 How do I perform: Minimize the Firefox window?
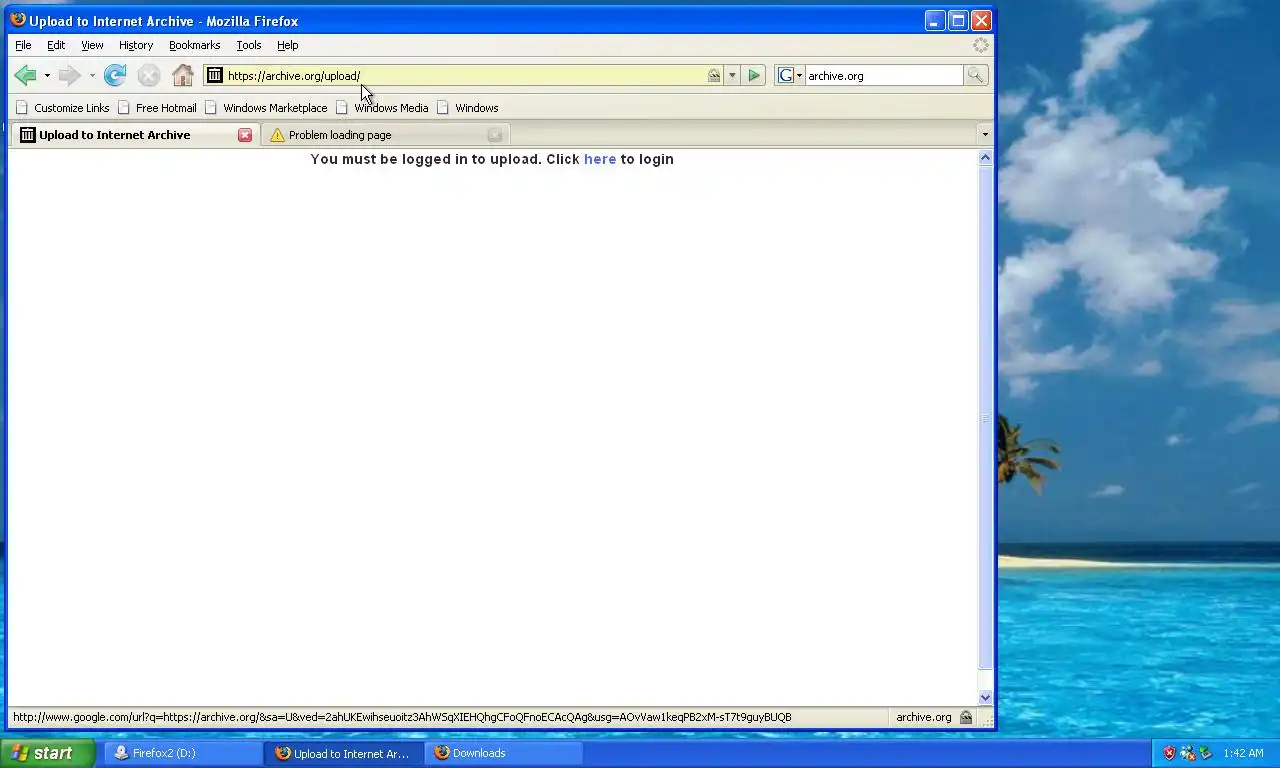coord(935,21)
